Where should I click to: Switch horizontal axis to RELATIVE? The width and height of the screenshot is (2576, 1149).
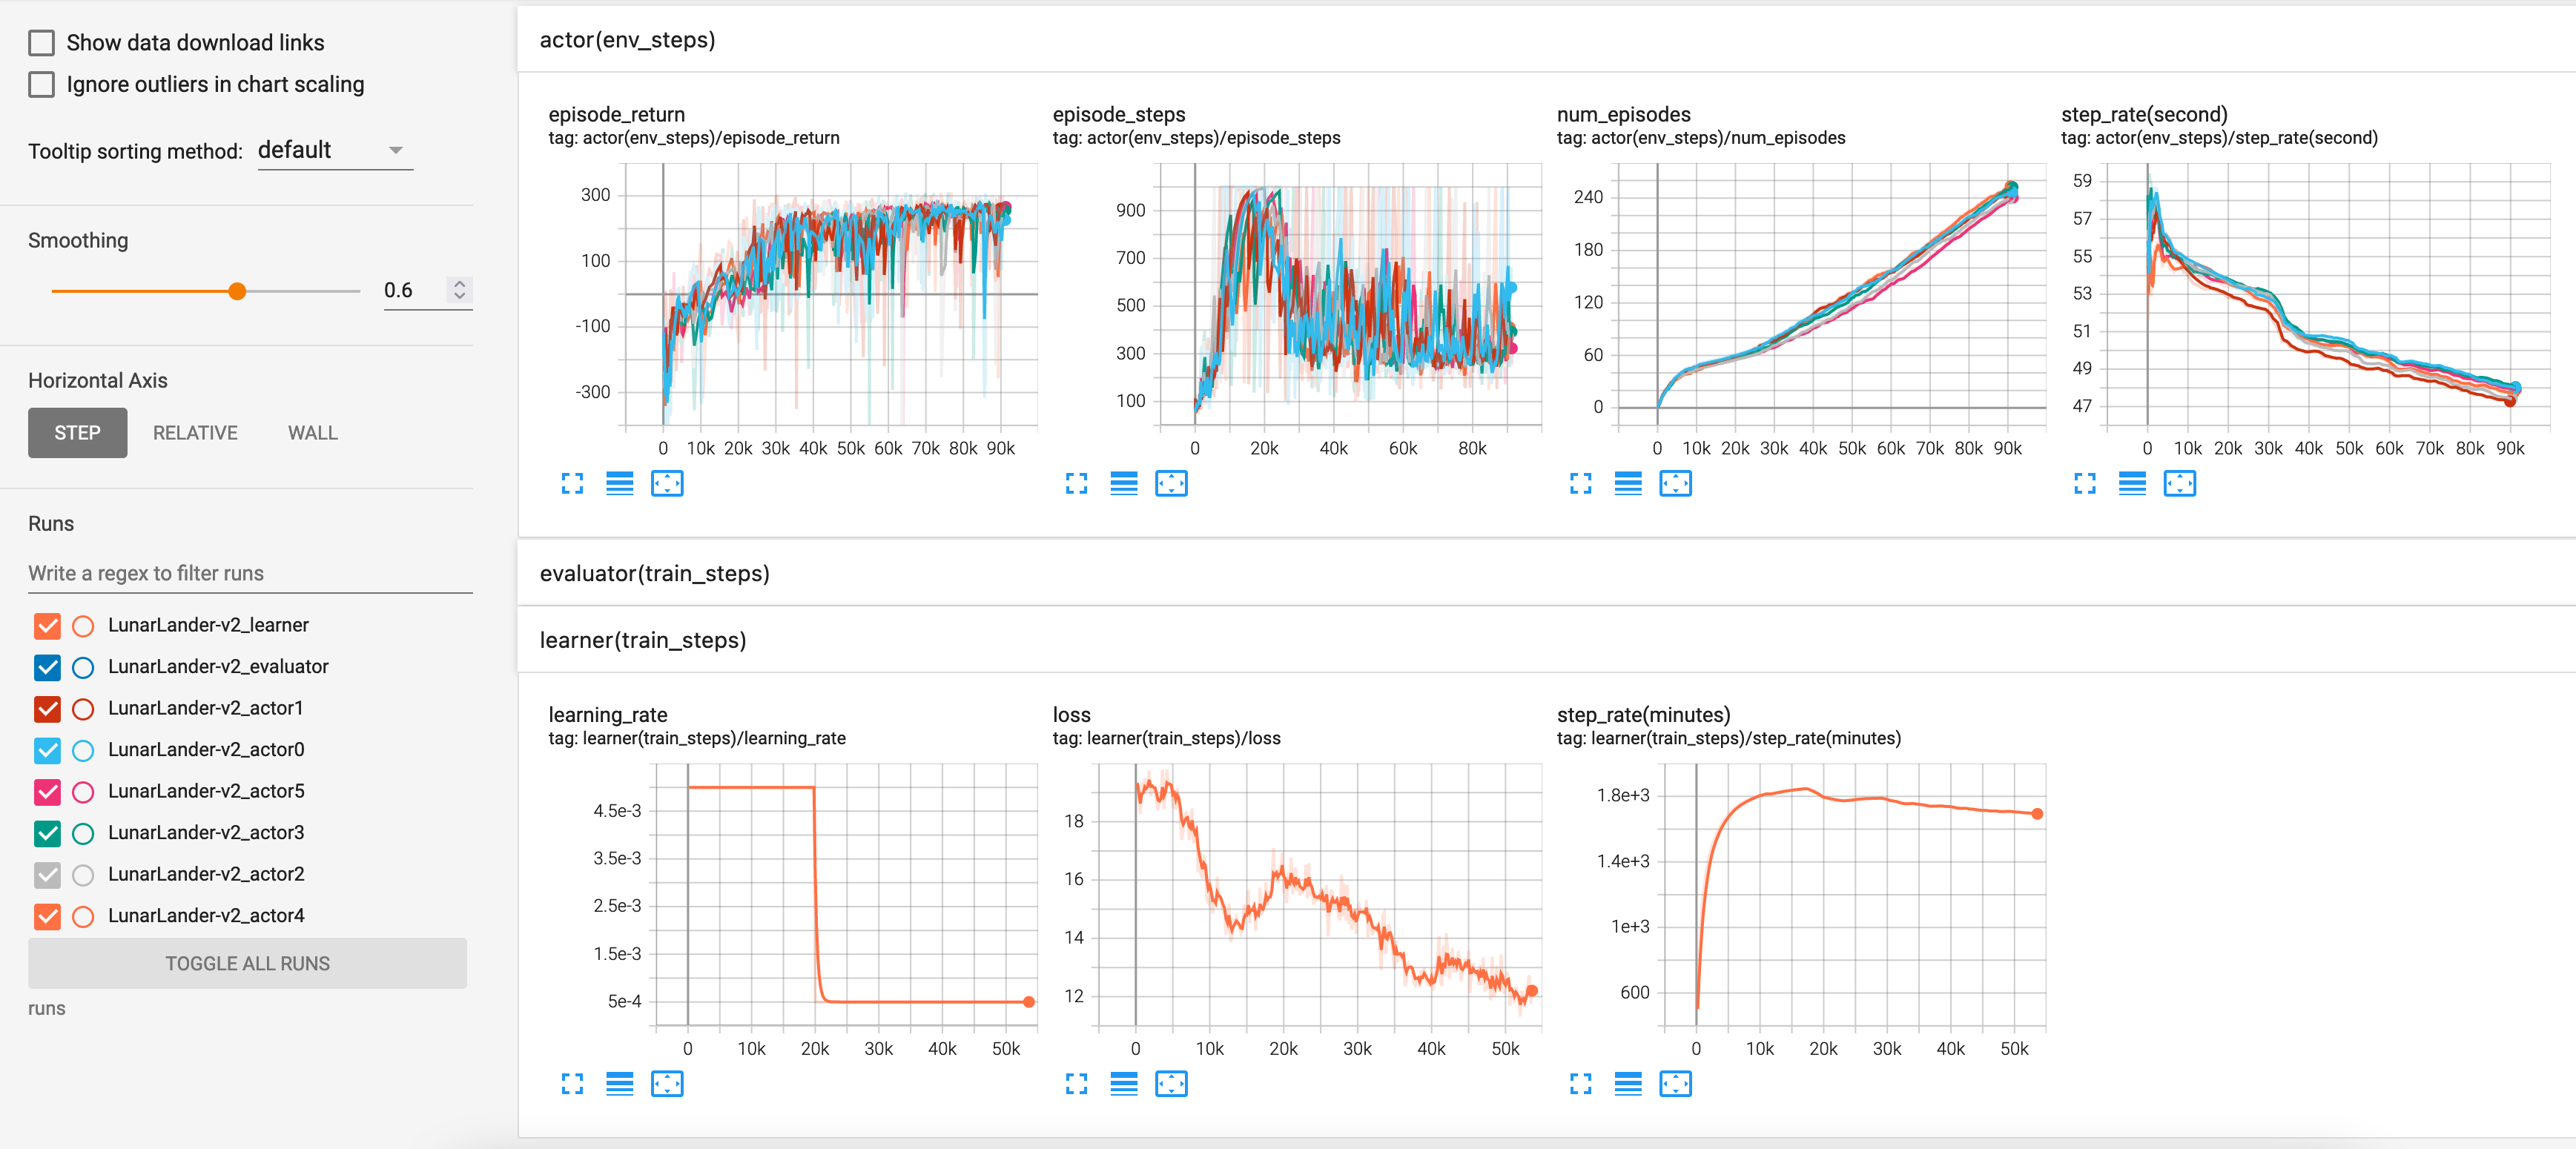click(x=195, y=433)
